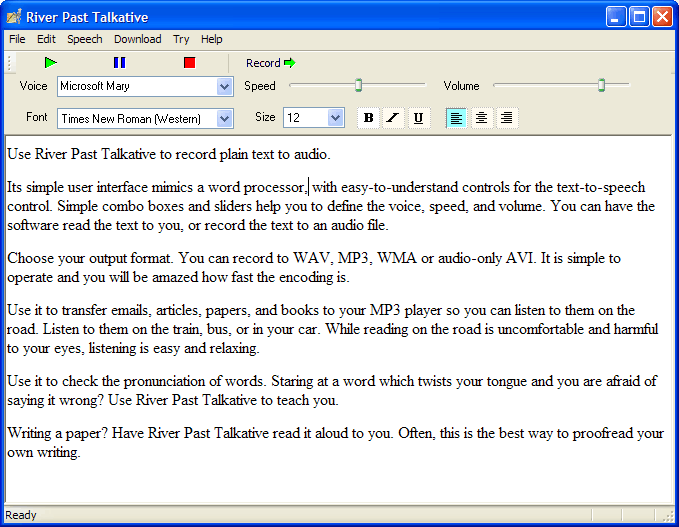Click the toolbar drag handle grip
Screen dimensions: 679x527
9,63
